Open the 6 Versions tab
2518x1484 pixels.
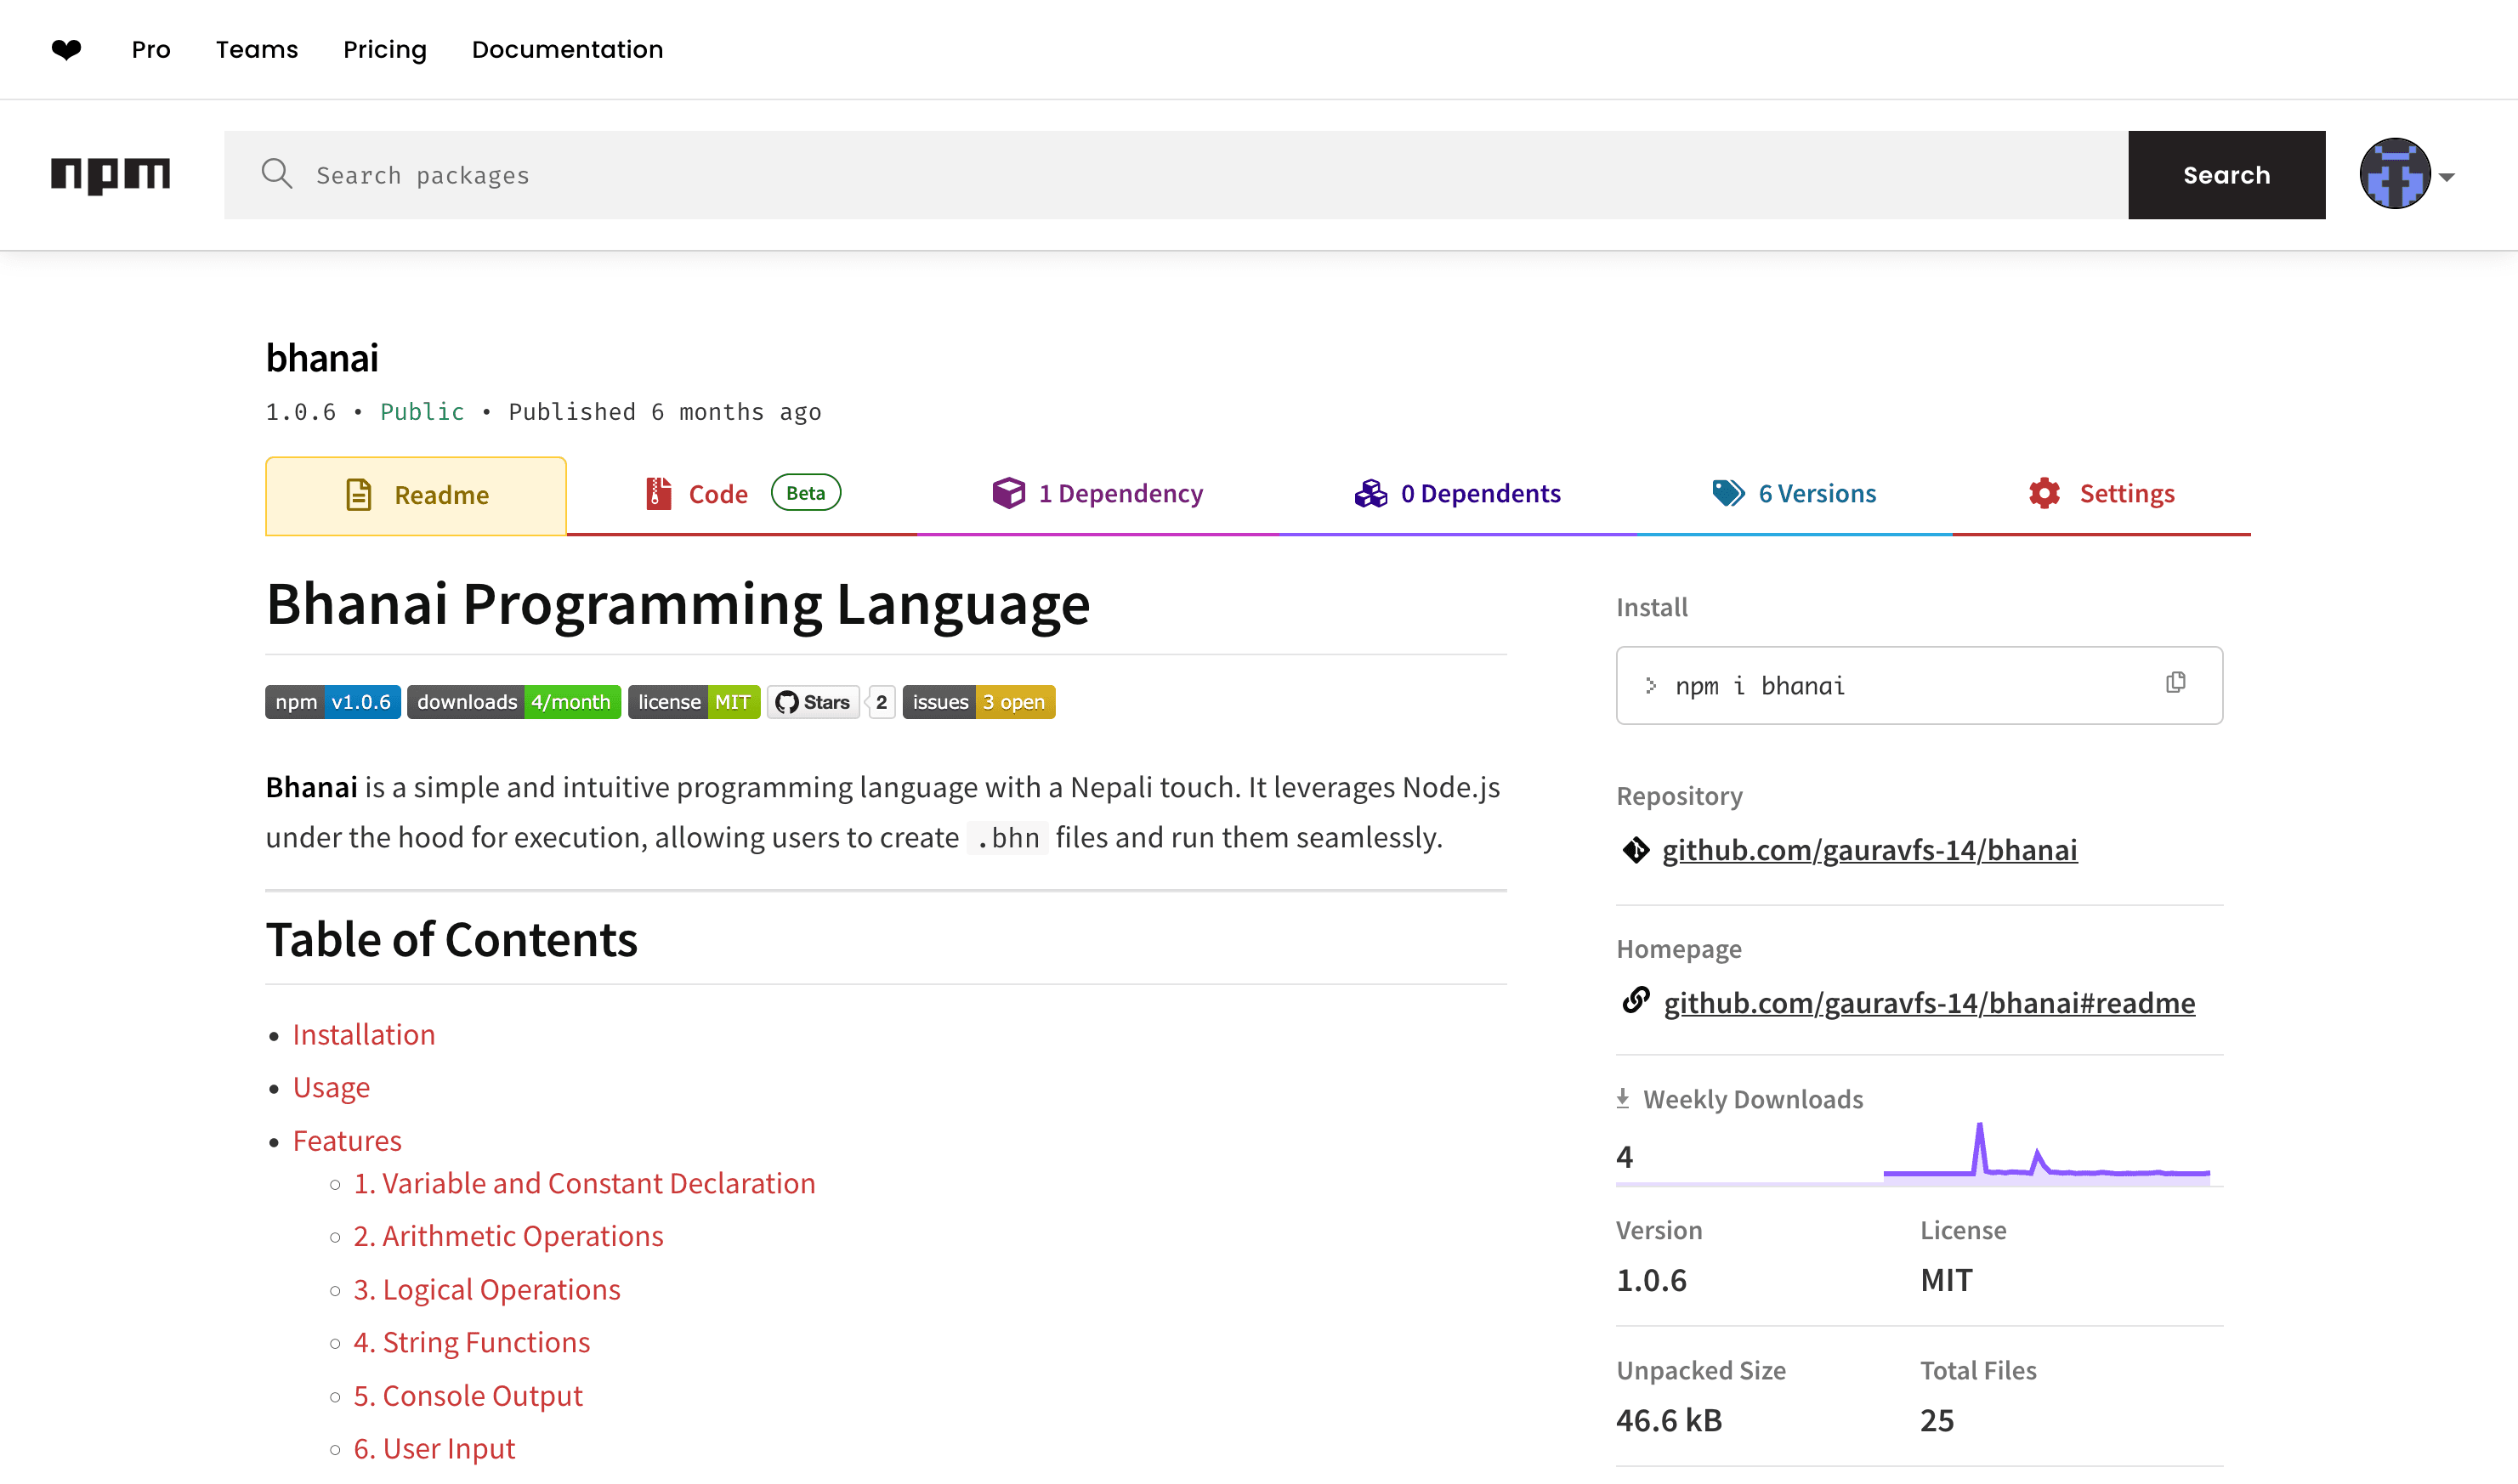tap(1794, 494)
